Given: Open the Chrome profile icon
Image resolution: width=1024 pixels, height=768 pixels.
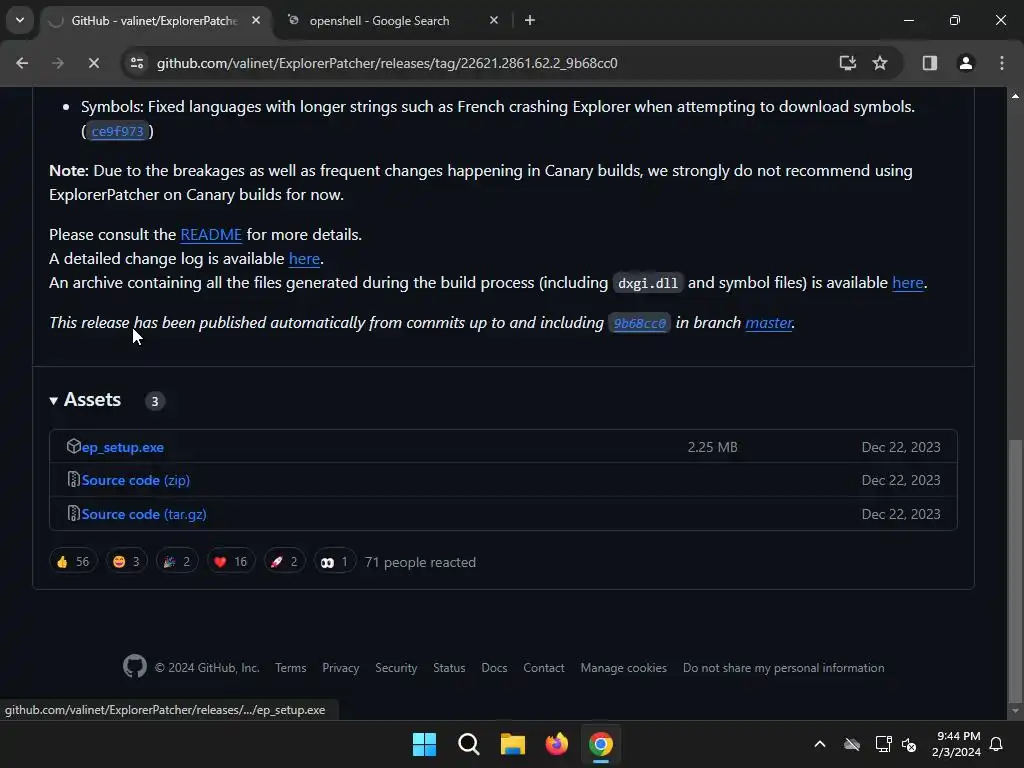Looking at the screenshot, I should click(x=966, y=63).
